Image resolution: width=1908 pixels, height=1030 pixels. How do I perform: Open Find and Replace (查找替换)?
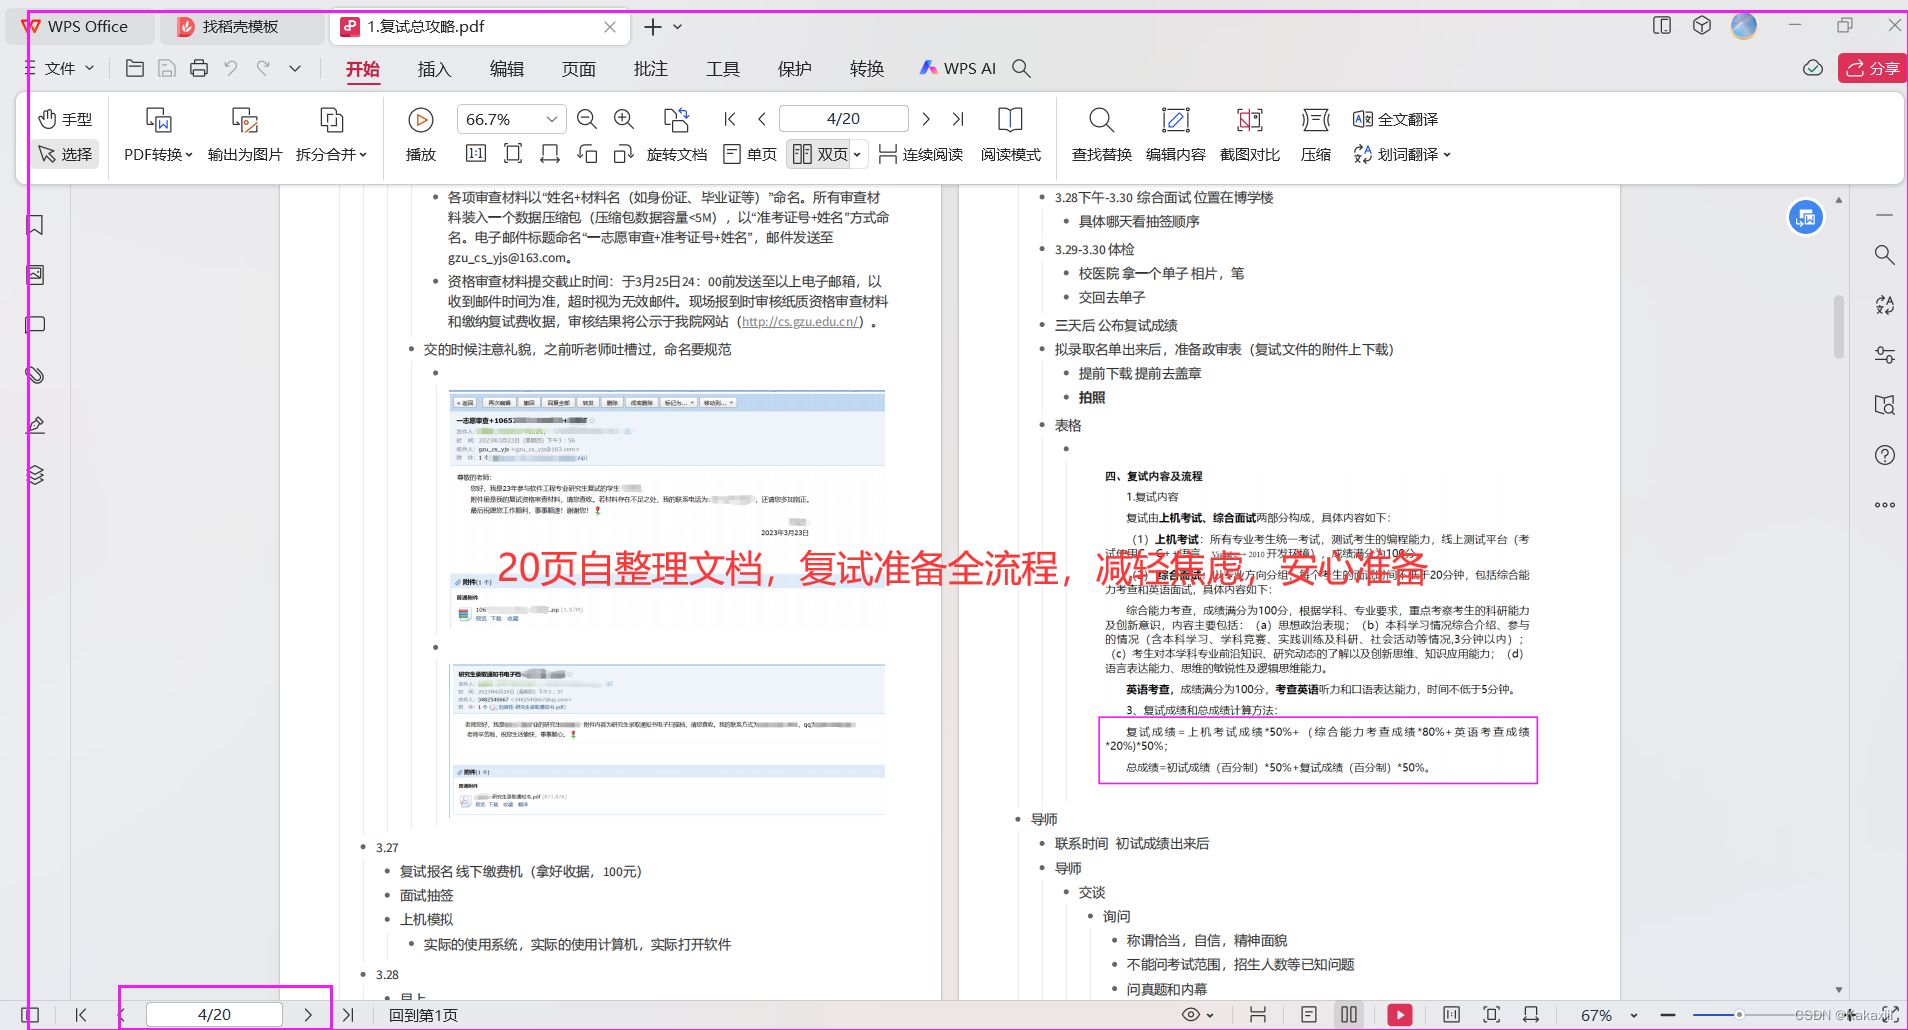[x=1101, y=134]
